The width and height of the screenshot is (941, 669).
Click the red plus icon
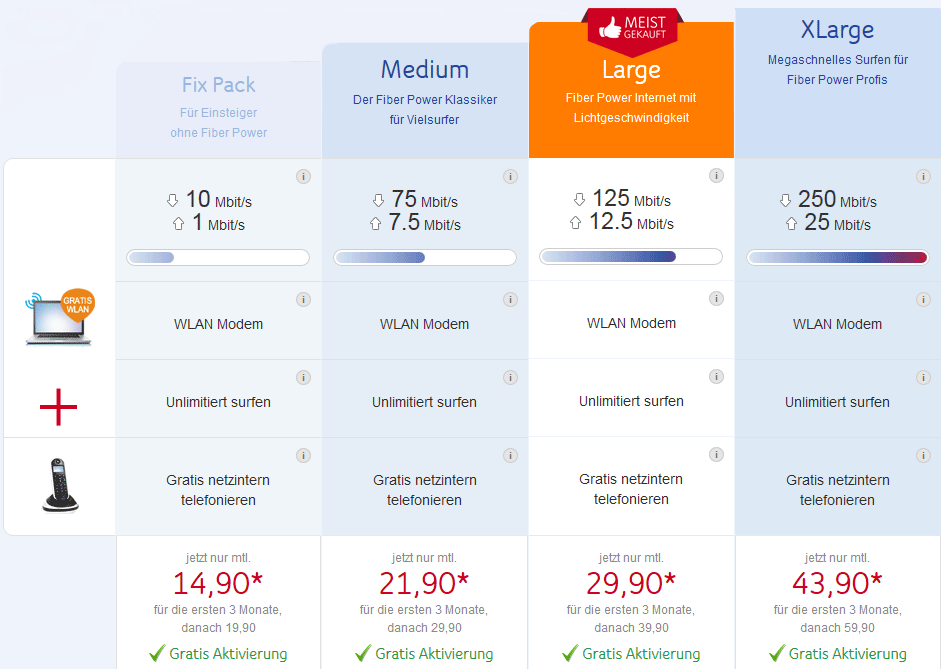click(x=58, y=407)
